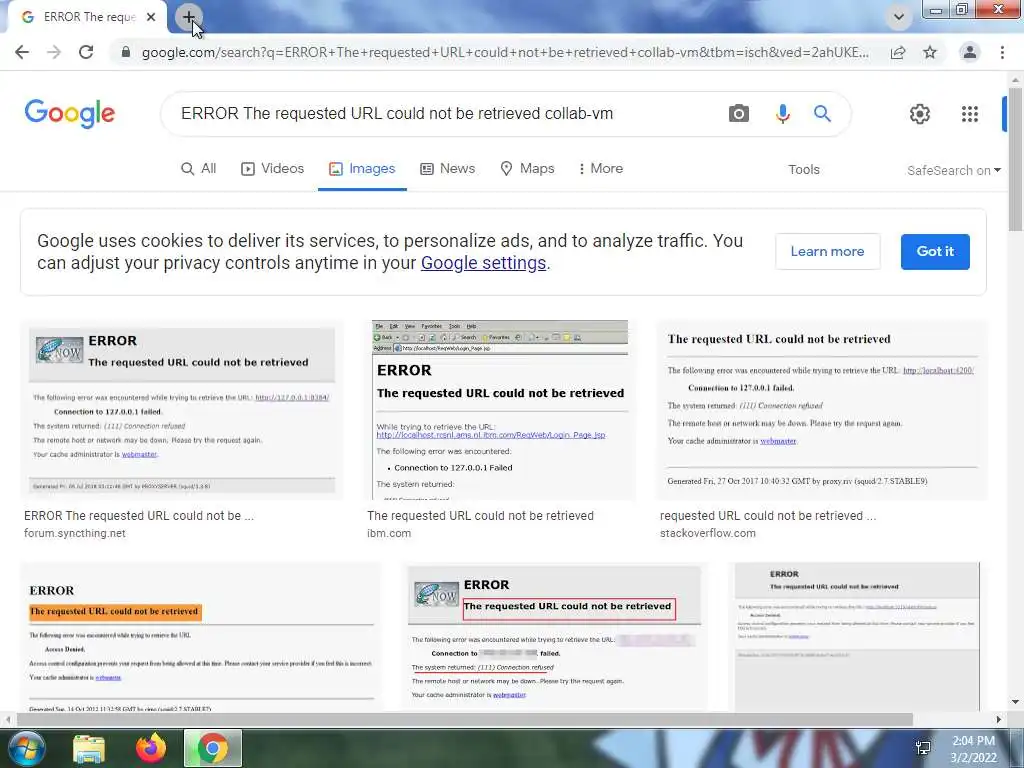Launch Firefox from taskbar
This screenshot has height=768, width=1024.
click(x=151, y=748)
